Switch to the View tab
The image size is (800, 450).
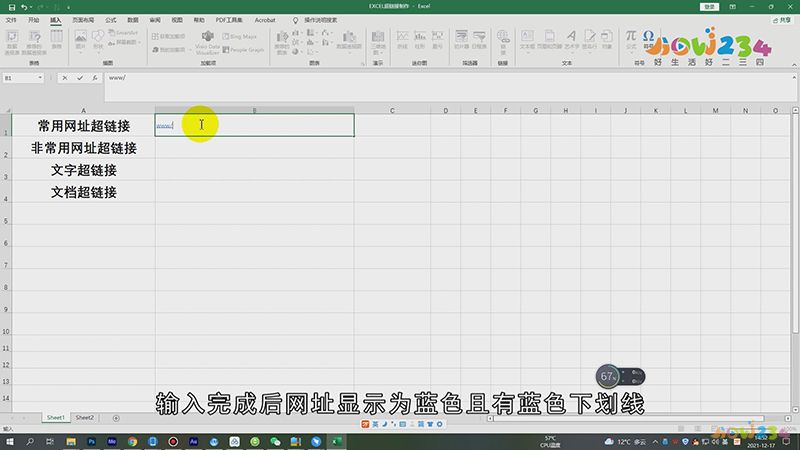177,20
